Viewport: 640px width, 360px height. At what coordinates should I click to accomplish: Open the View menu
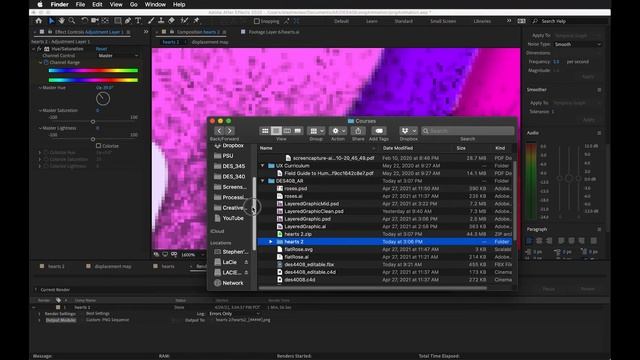(x=116, y=4)
